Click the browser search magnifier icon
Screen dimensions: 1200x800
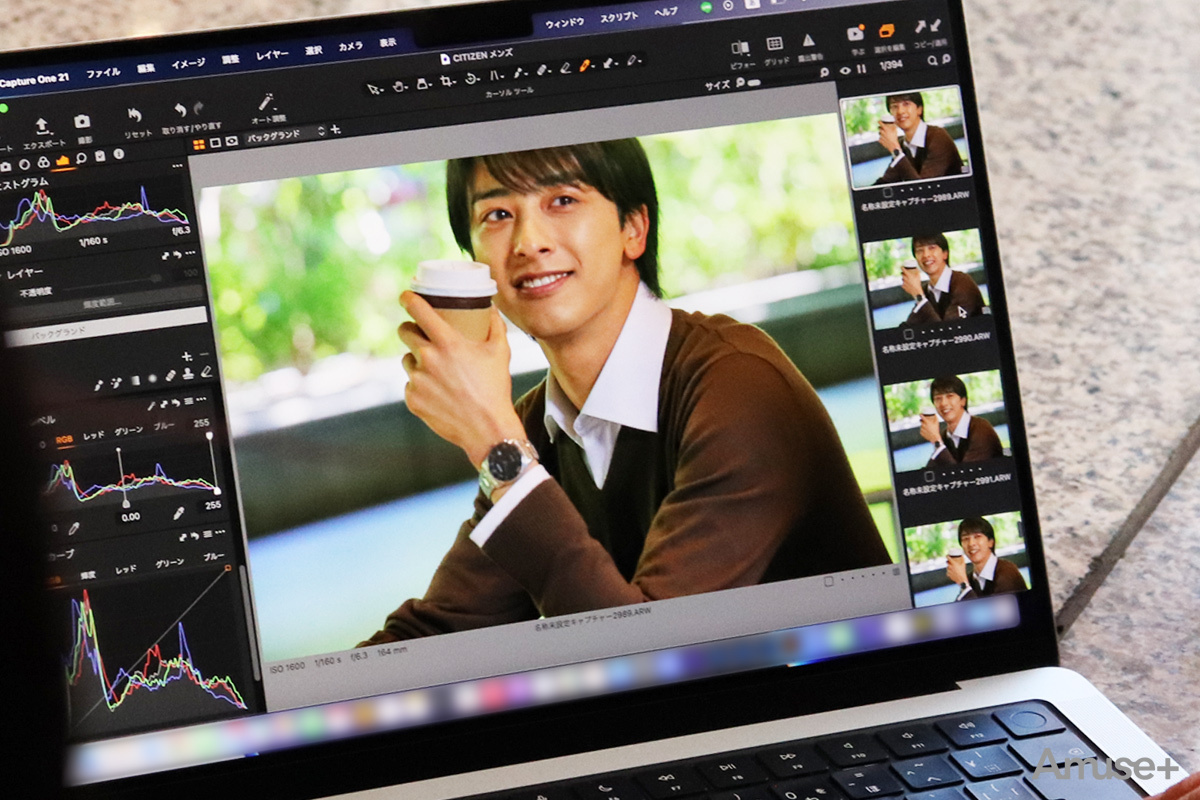tap(932, 61)
